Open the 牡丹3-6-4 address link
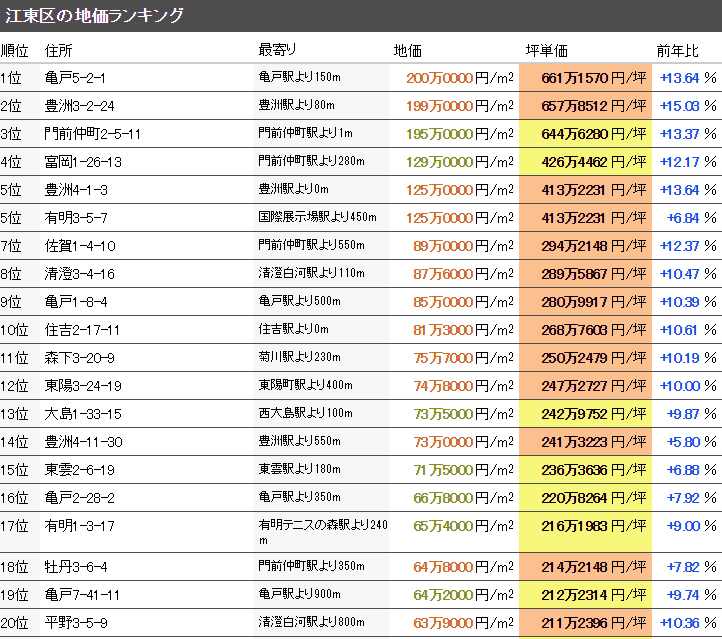Screen dimensions: 722x639 pos(76,567)
